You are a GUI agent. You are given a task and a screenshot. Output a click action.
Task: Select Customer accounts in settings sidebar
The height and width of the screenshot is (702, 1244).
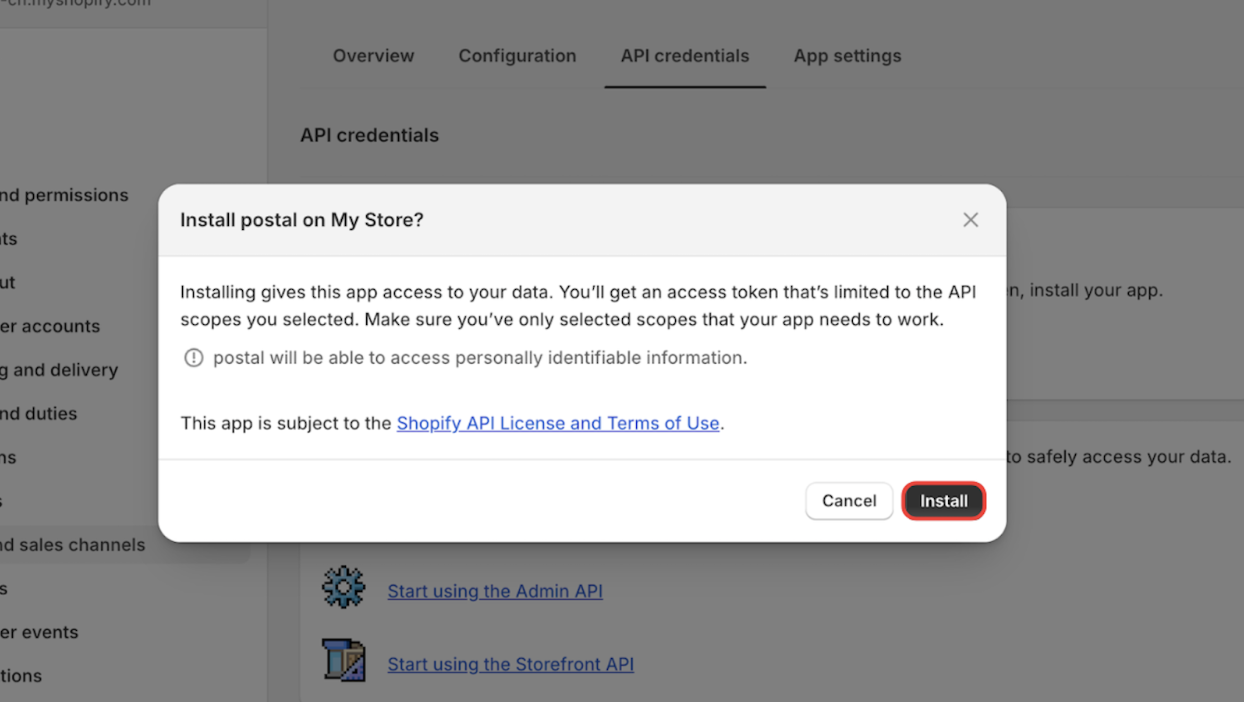click(x=50, y=326)
